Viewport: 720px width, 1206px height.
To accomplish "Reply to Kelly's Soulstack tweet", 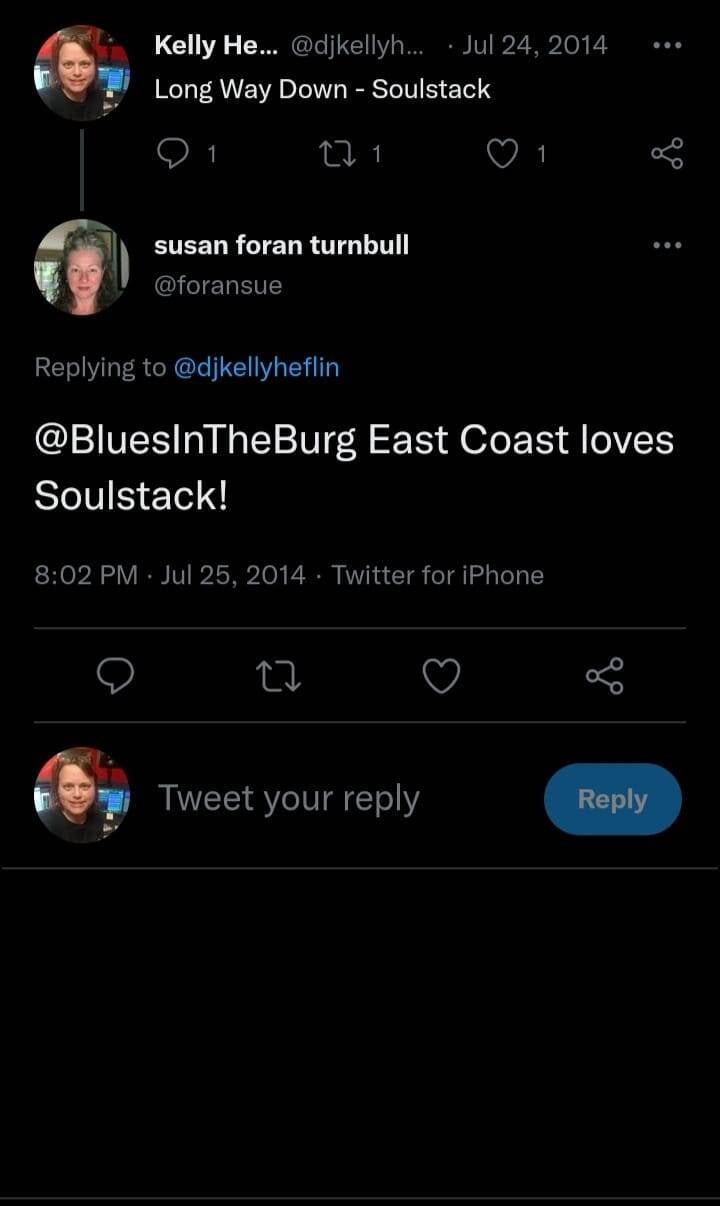I will [175, 153].
